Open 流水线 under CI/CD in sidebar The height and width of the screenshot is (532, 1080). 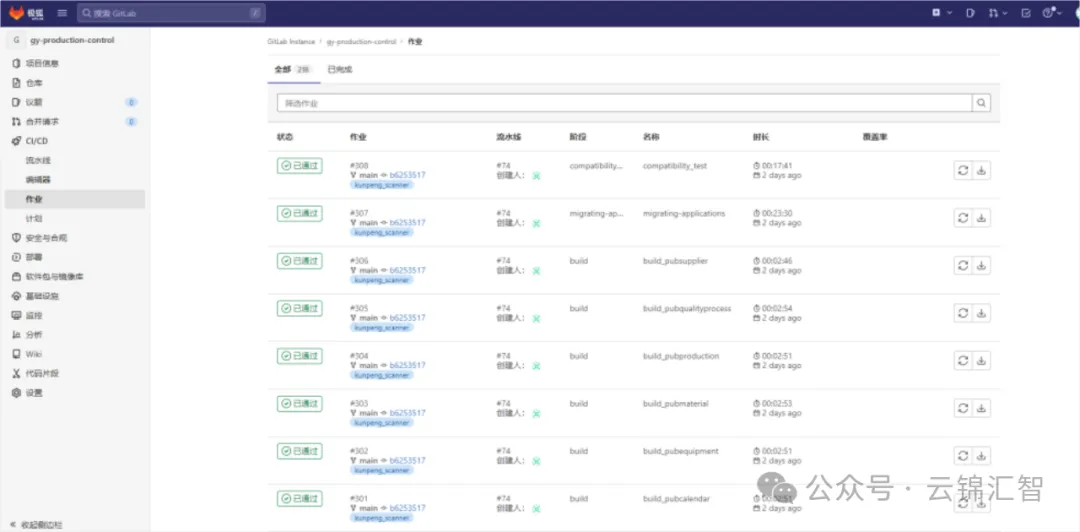(38, 160)
